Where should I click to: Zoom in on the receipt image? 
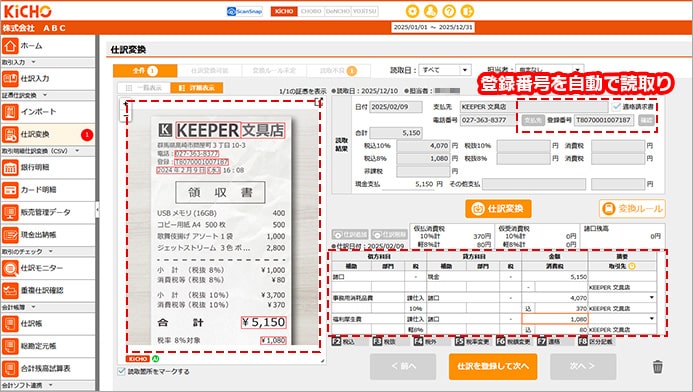126,105
